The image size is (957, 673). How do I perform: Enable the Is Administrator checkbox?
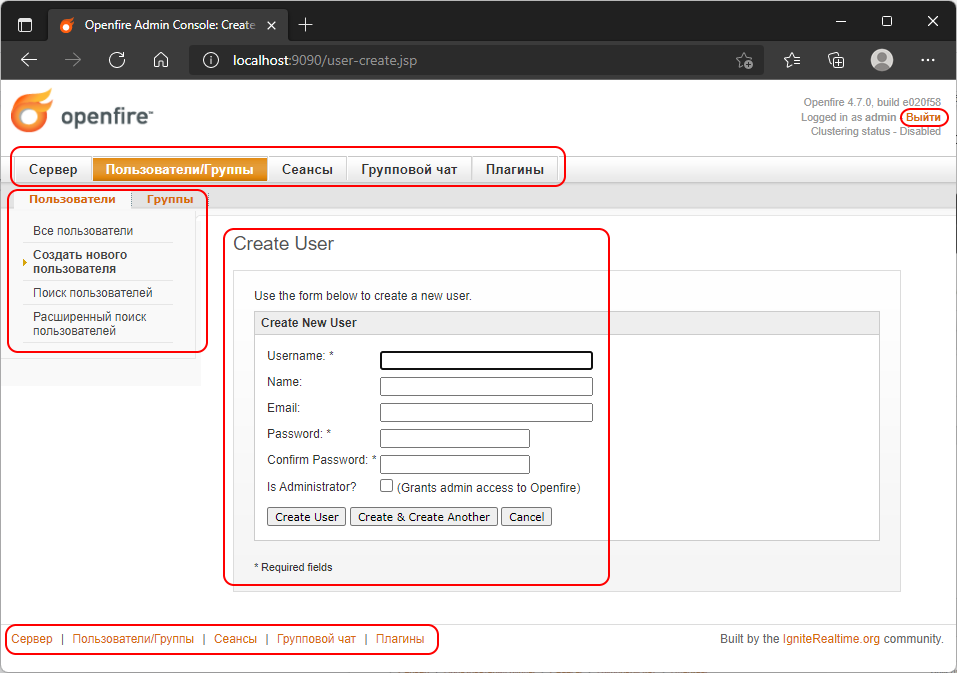[387, 486]
